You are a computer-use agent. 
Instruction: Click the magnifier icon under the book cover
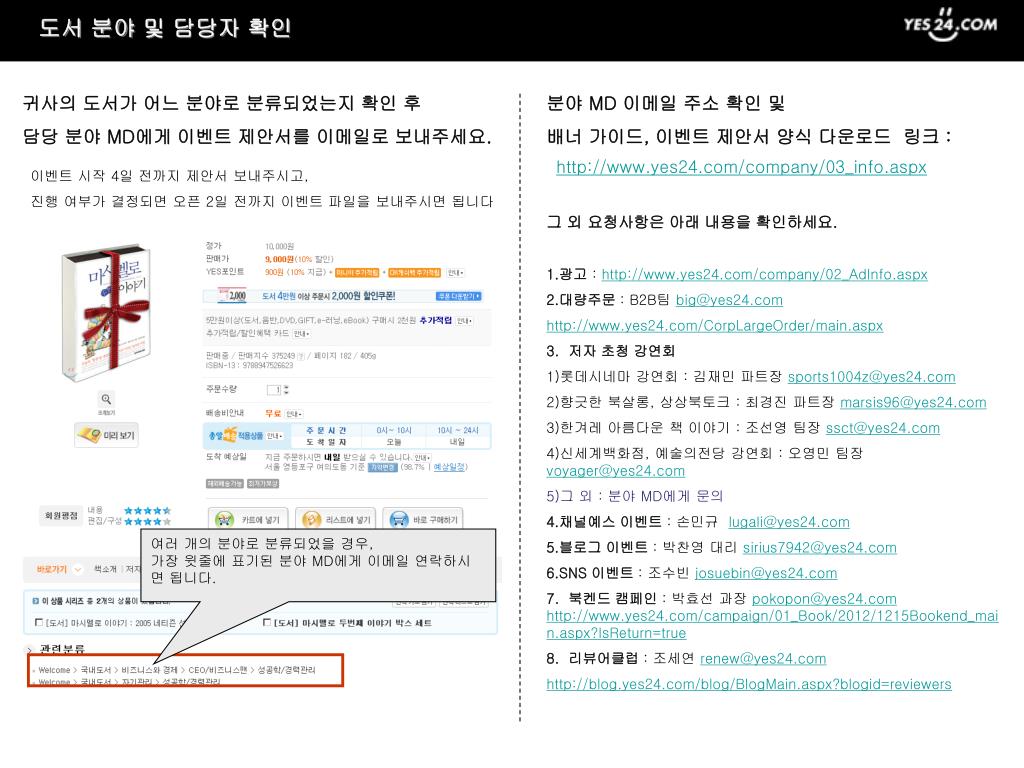[106, 399]
